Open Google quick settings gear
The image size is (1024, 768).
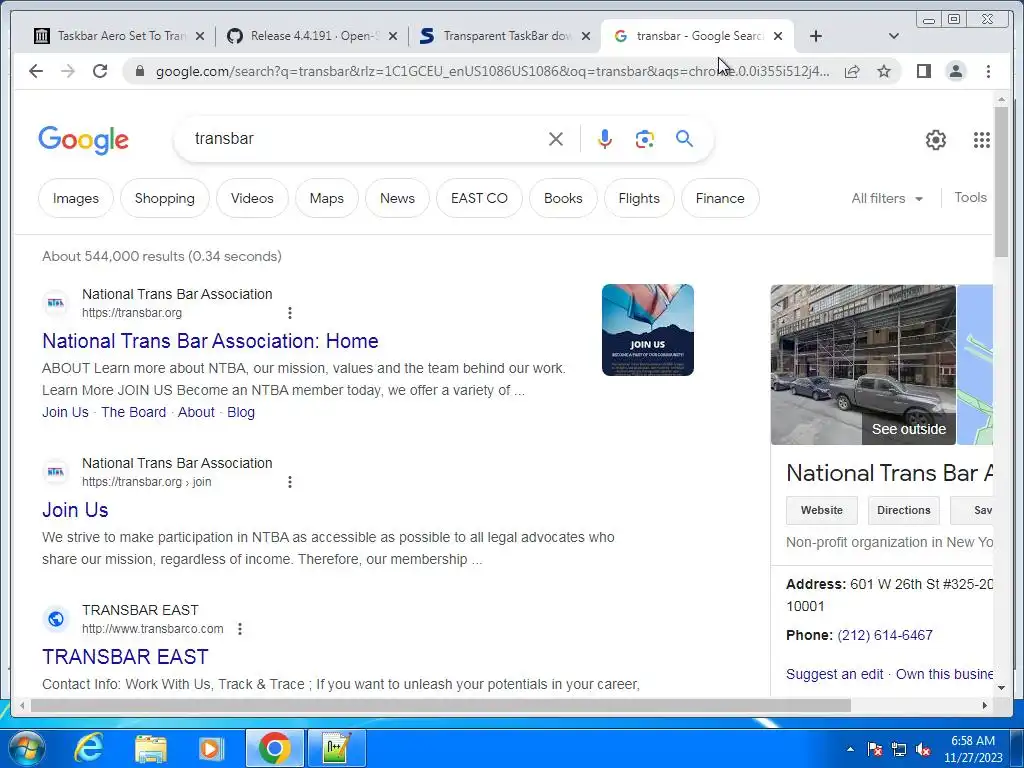click(x=935, y=140)
